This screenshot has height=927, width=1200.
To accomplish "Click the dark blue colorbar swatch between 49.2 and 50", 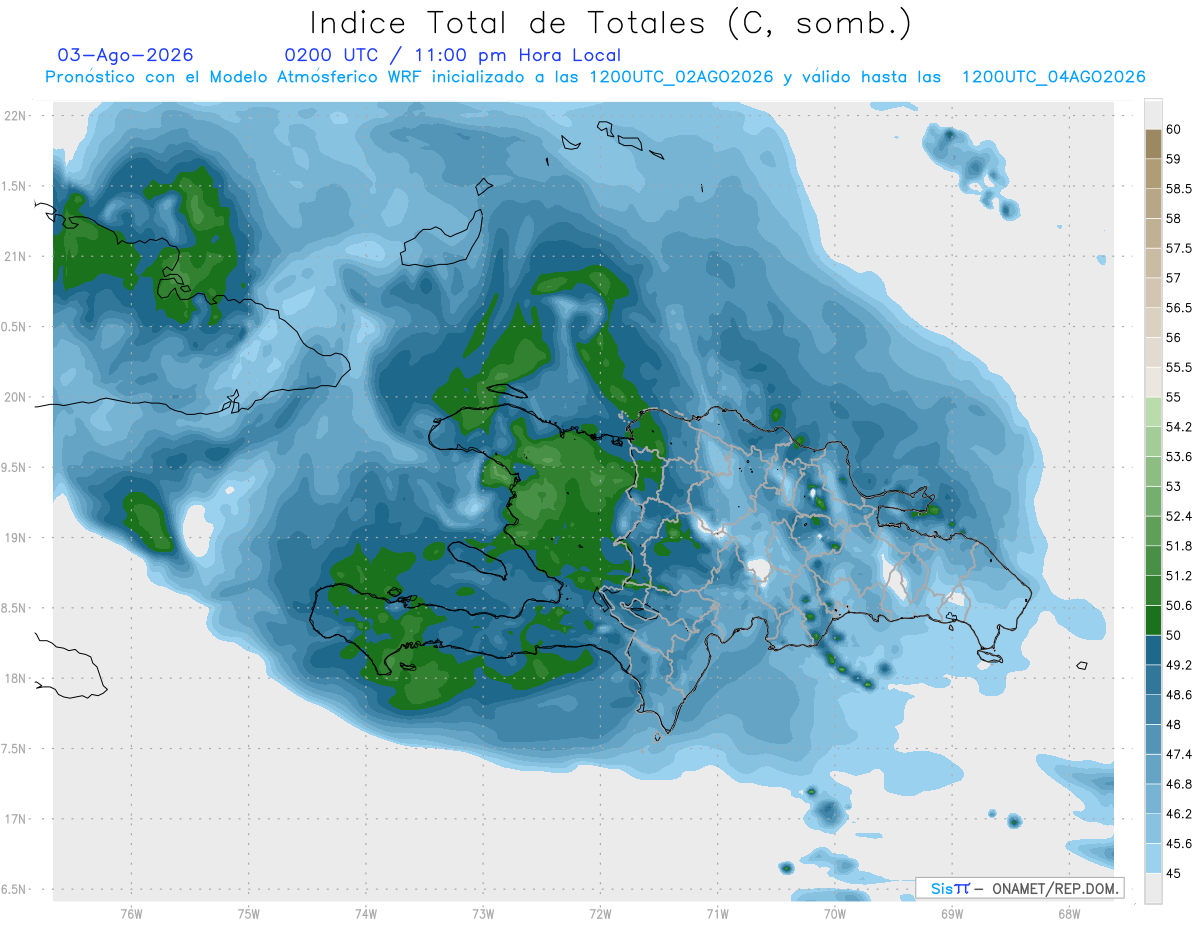I will (x=1153, y=650).
